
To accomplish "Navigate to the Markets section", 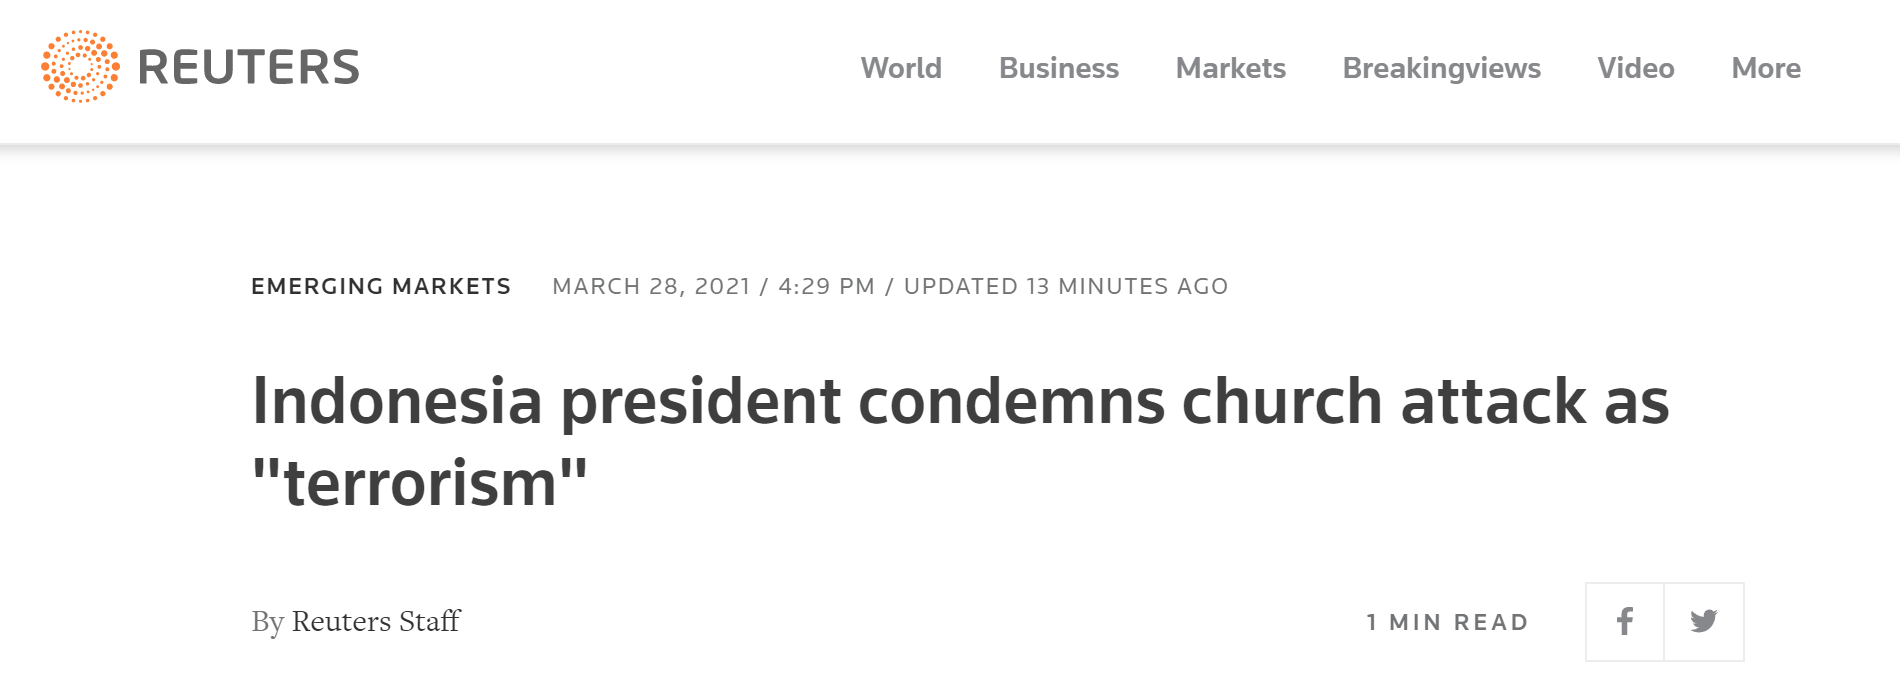I will pos(1230,68).
